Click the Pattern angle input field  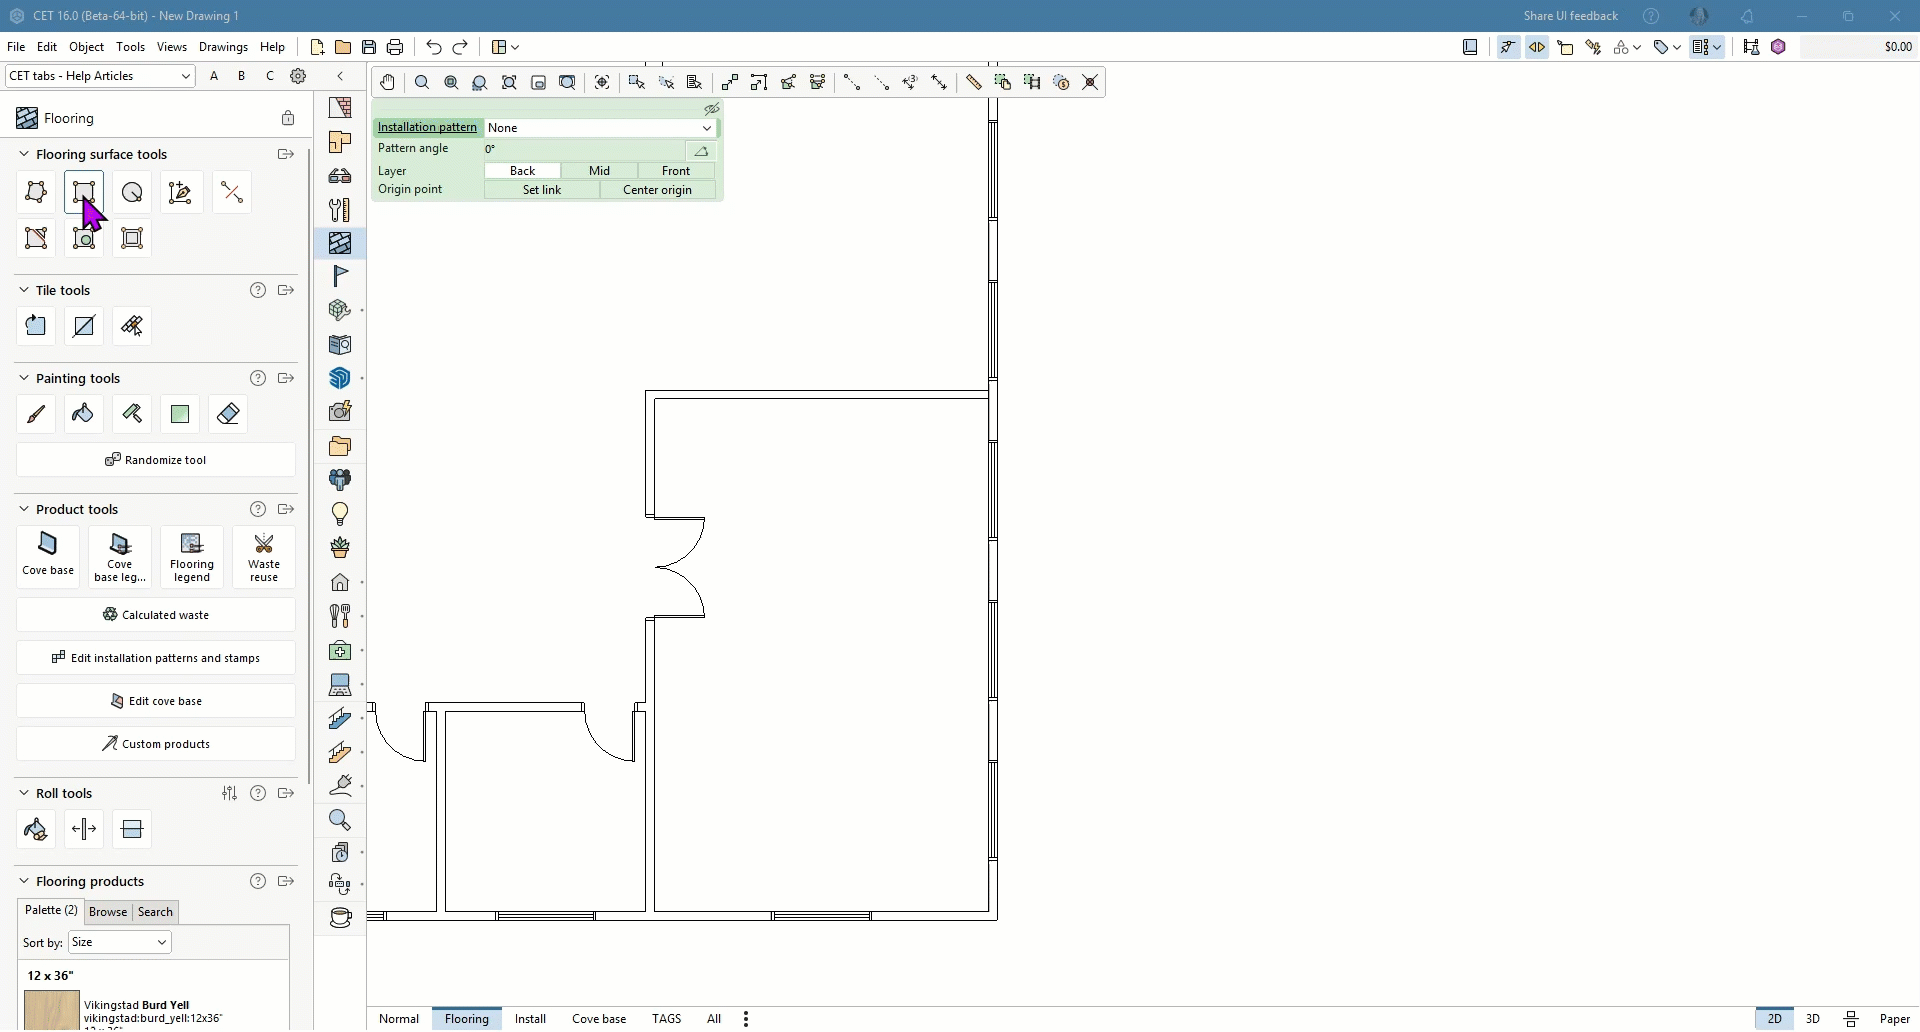(x=585, y=150)
